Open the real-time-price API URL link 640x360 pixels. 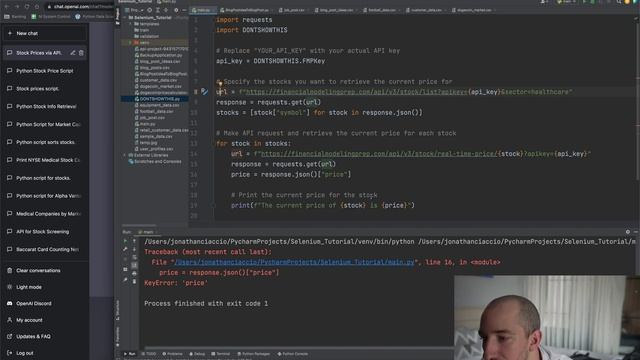379,154
